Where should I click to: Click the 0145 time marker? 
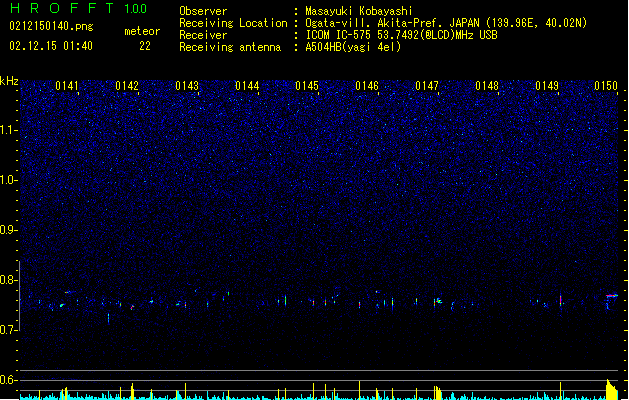tap(307, 86)
